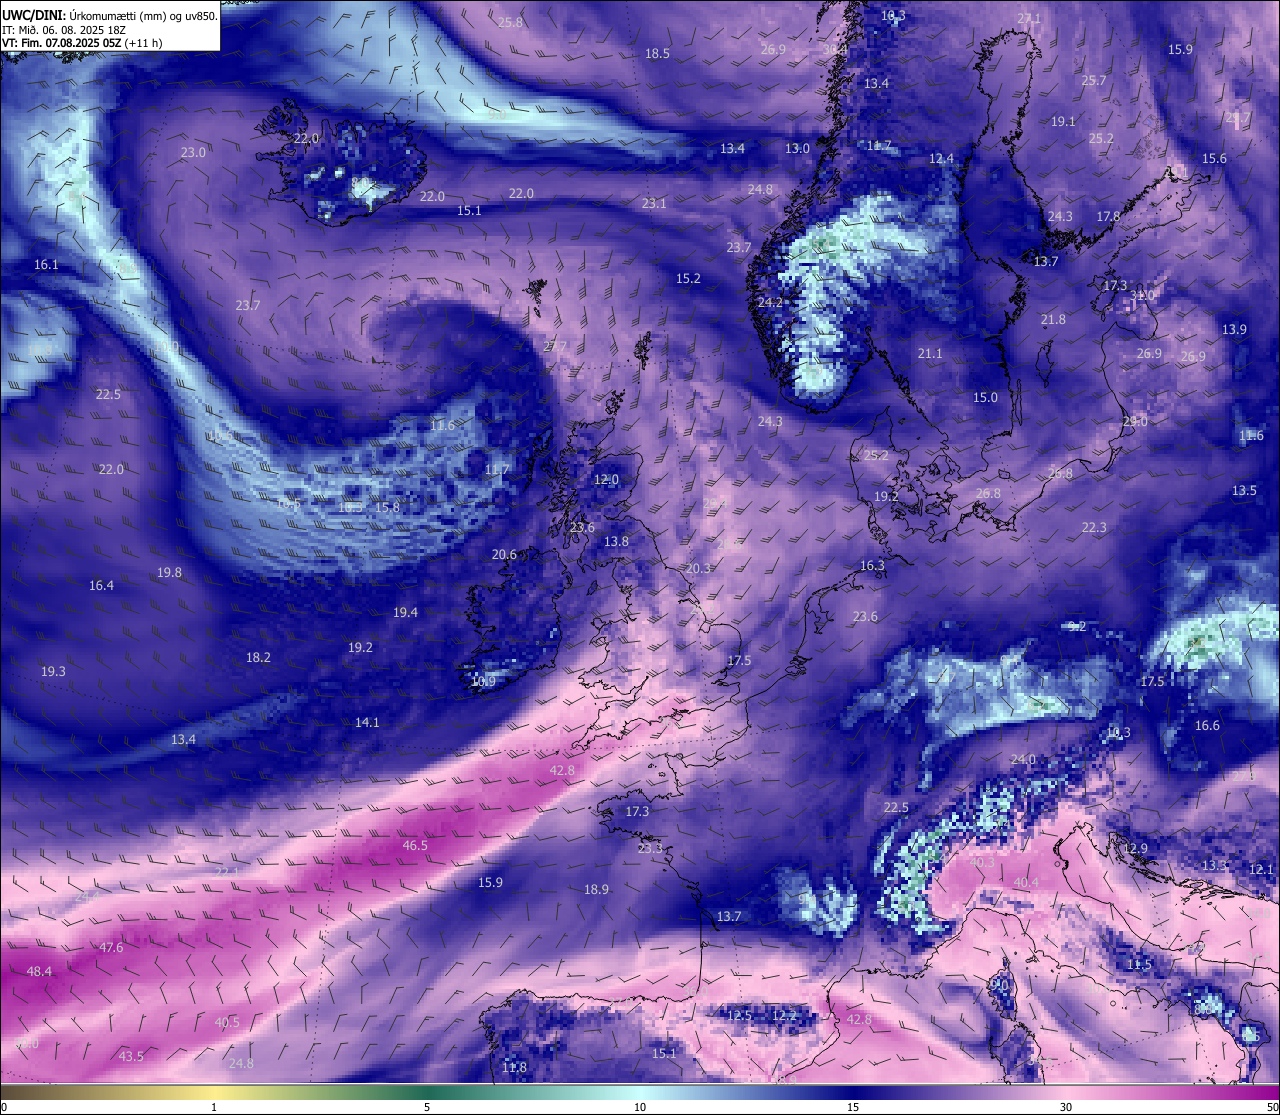This screenshot has height=1115, width=1280.
Task: Click the 40.4 map value
Action: (1026, 882)
